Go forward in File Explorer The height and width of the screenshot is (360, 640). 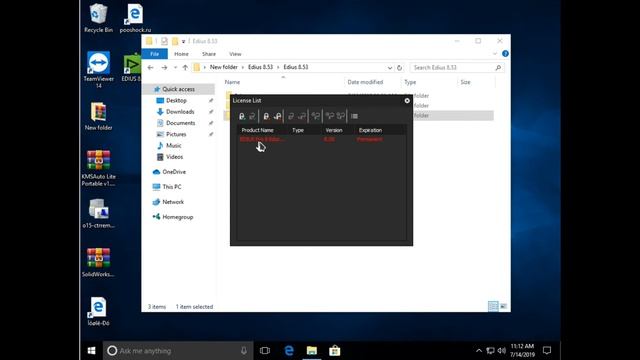(164, 67)
